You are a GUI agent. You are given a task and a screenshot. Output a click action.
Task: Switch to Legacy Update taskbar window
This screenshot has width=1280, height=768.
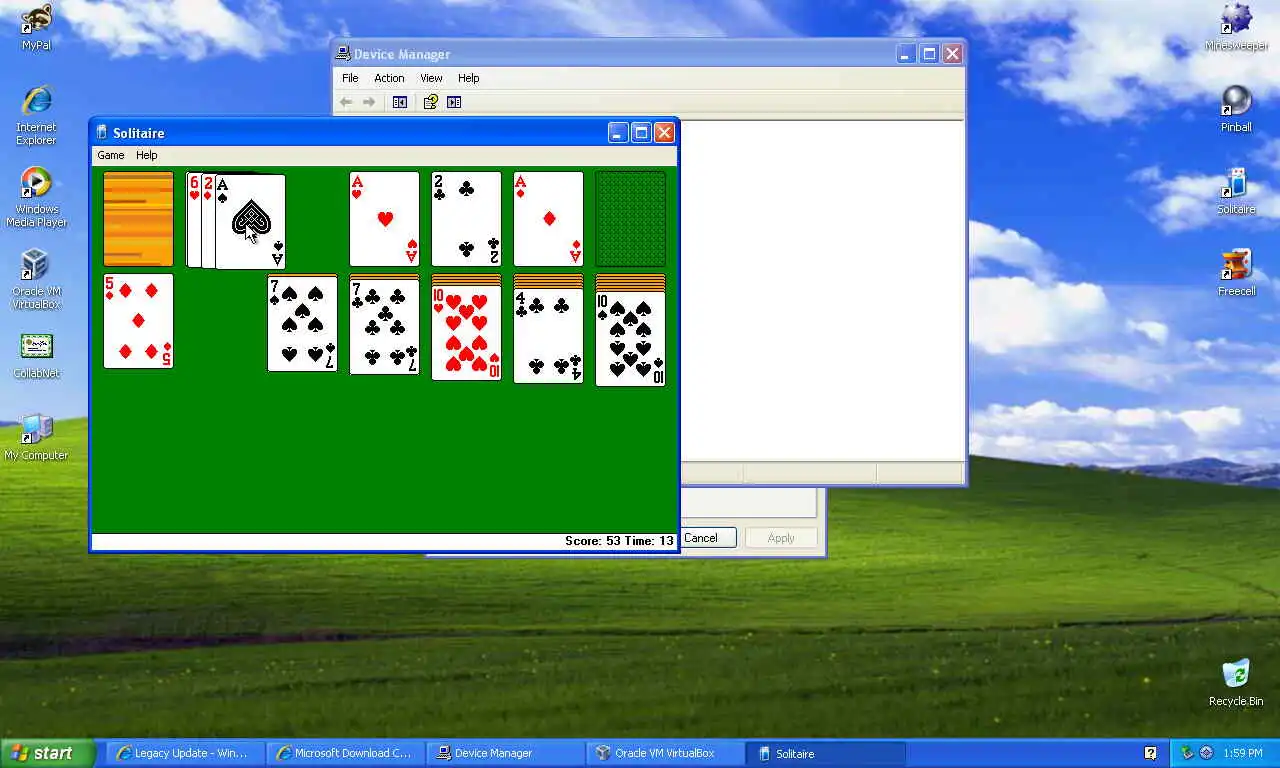[184, 753]
